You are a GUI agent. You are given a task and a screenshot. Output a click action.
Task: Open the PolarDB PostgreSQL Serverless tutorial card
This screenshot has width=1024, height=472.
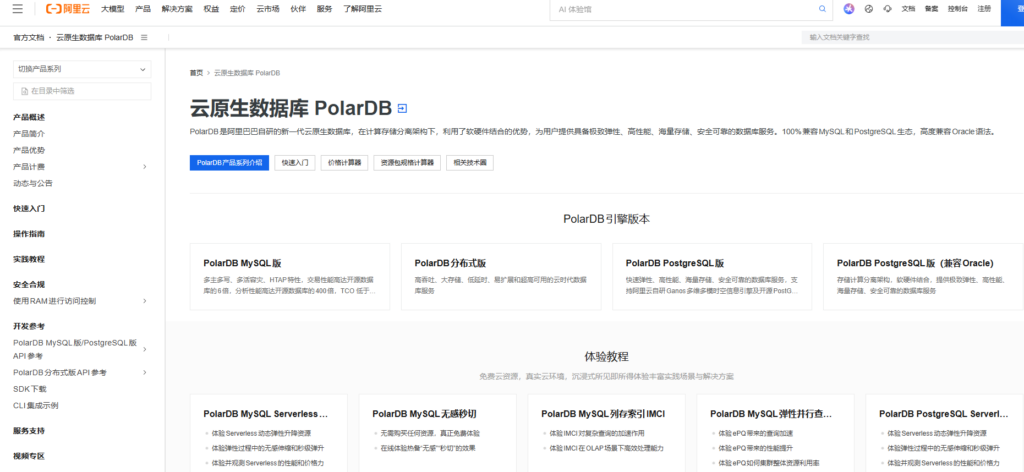click(944, 432)
